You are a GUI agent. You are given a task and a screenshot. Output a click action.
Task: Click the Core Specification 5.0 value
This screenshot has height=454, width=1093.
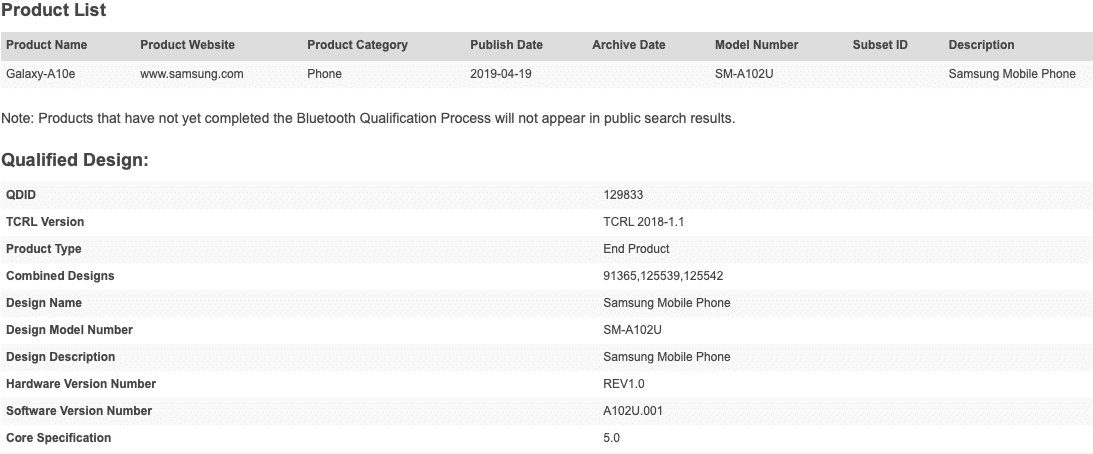click(x=612, y=438)
